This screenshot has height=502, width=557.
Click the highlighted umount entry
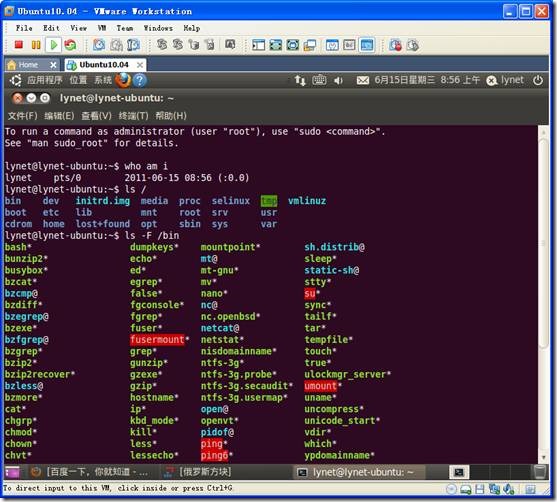pos(320,386)
